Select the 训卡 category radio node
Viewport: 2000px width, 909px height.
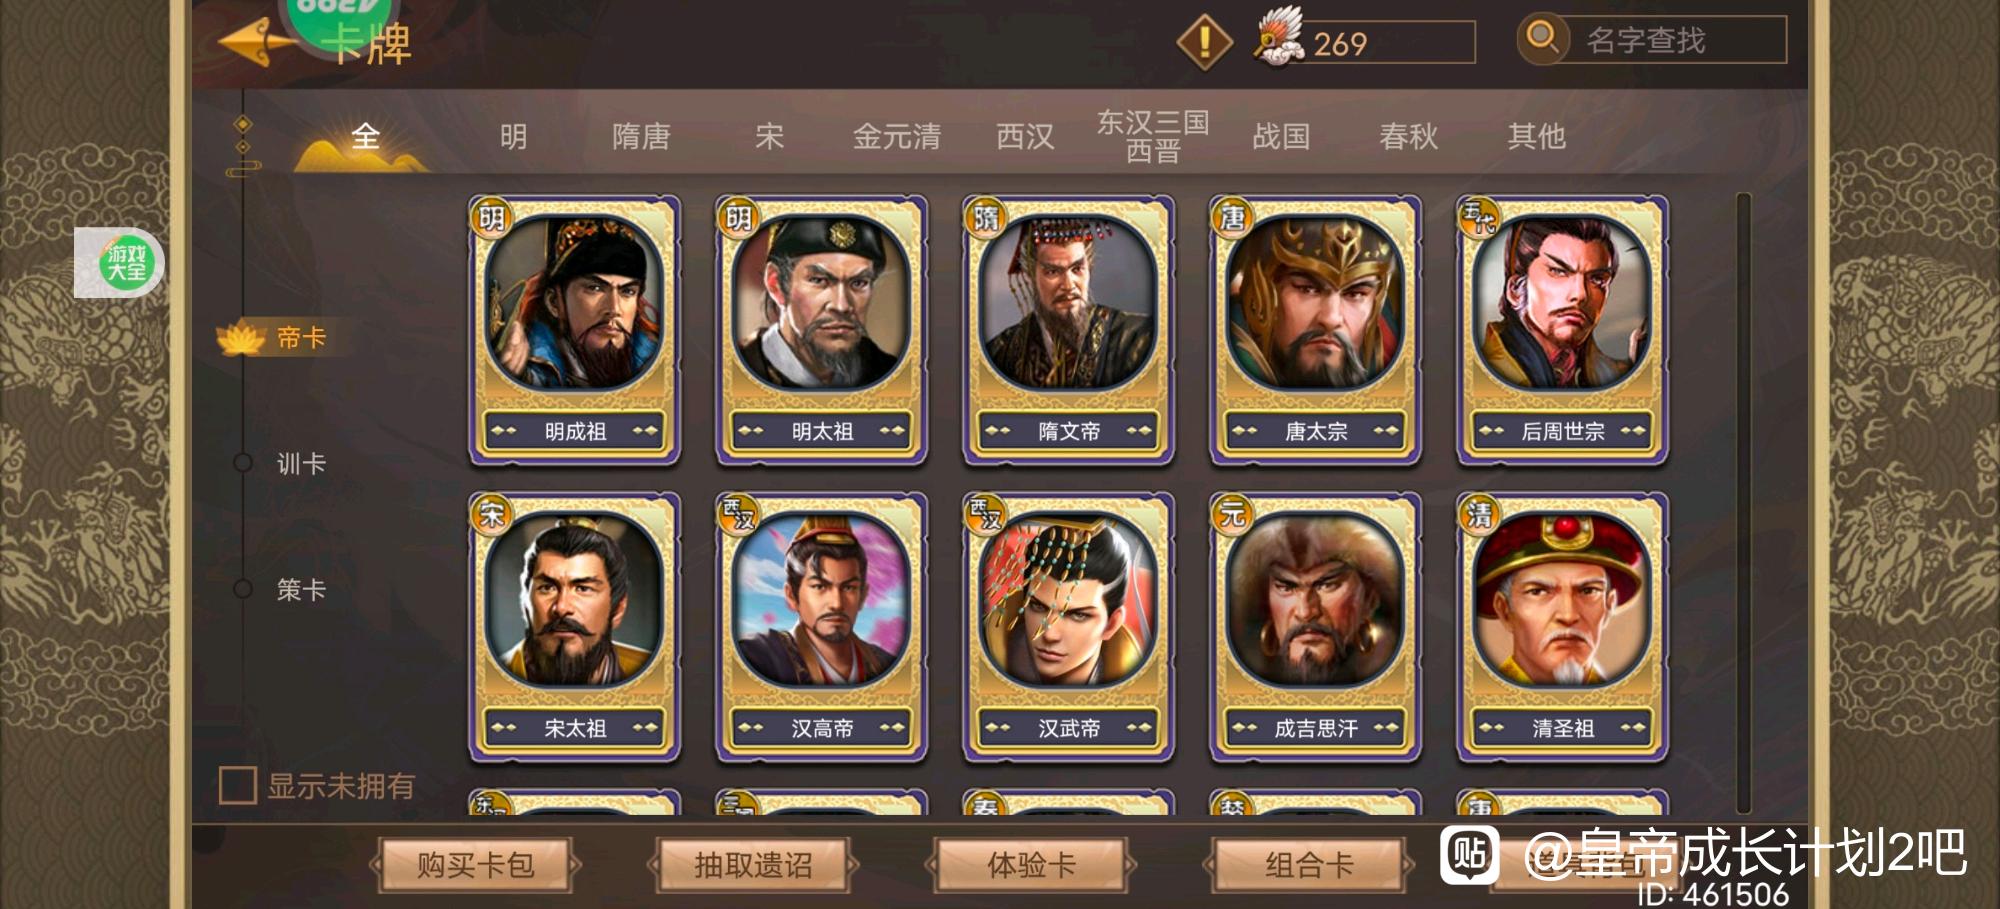pos(242,463)
